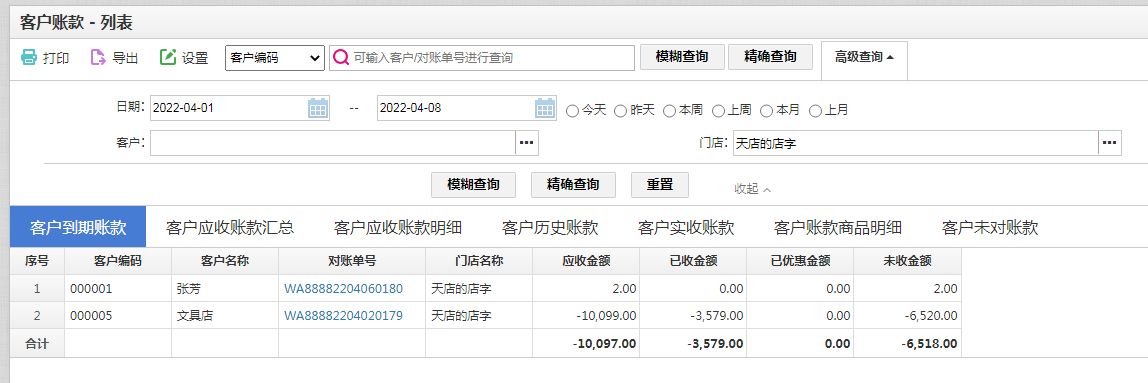Click total receivable -10,097.00
Screen dimensions: 1148x383
[586, 343]
